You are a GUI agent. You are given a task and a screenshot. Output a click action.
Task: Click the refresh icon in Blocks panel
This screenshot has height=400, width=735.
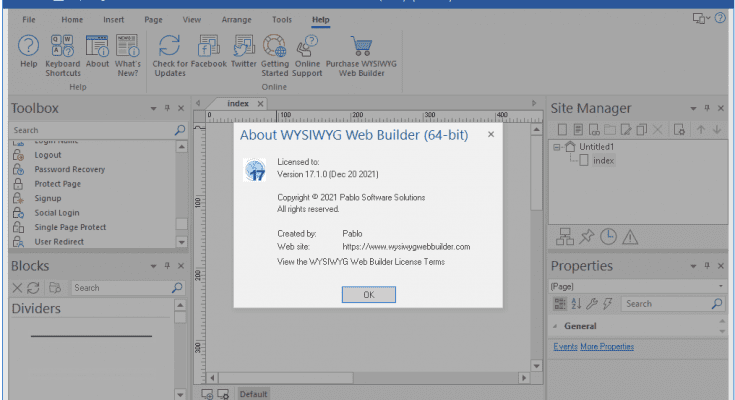(33, 287)
